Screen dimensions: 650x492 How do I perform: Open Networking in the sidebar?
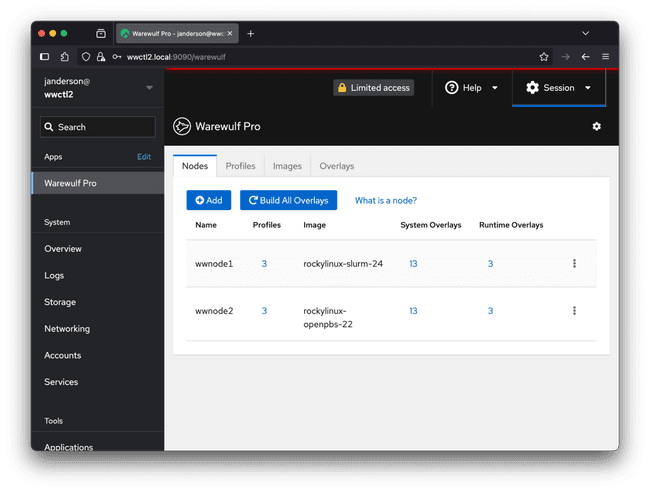point(67,328)
